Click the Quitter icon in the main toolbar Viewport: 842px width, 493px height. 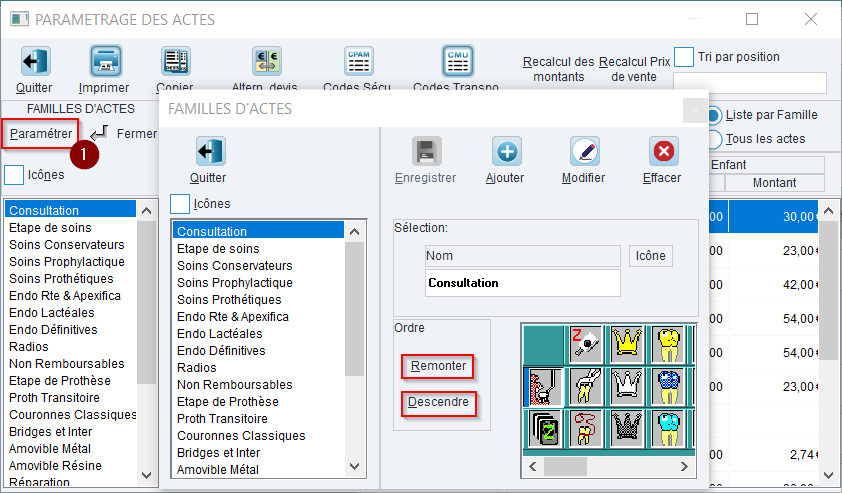tap(35, 61)
